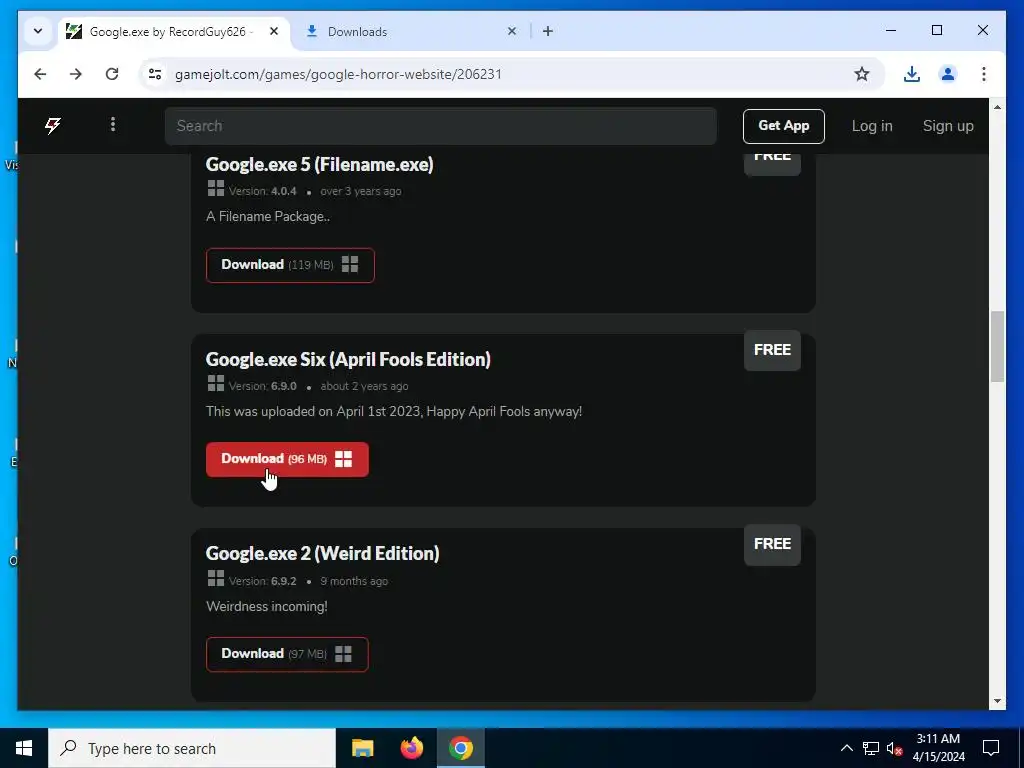The width and height of the screenshot is (1024, 768).
Task: Open the Chrome profile icon
Action: pyautogui.click(x=948, y=74)
